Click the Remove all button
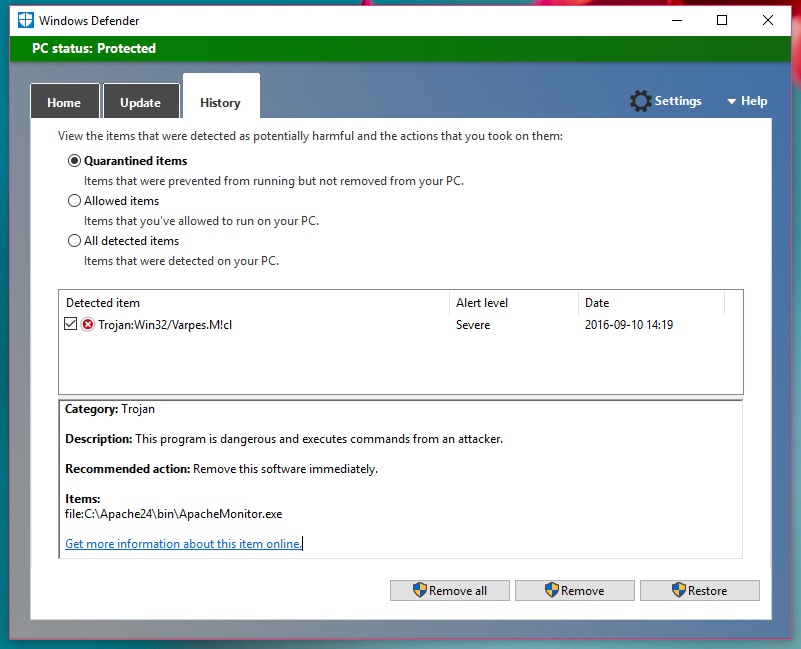Viewport: 801px width, 649px height. coord(450,590)
